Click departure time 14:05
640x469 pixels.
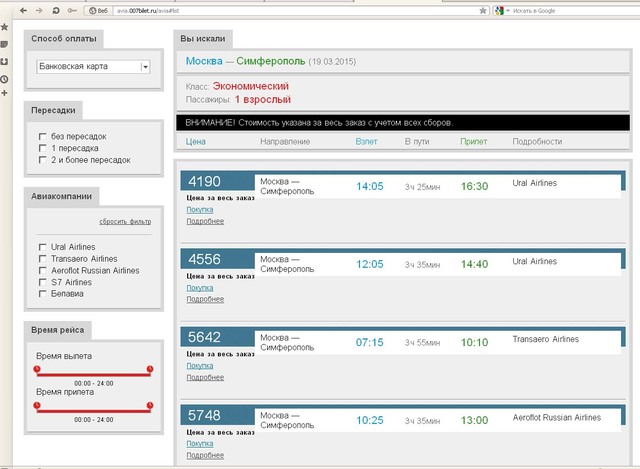[370, 187]
